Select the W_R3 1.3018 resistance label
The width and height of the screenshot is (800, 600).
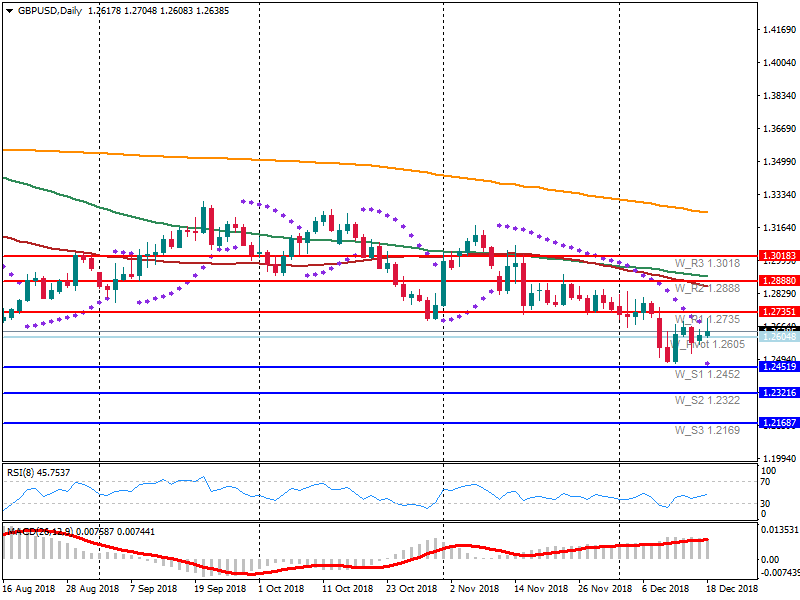706,263
